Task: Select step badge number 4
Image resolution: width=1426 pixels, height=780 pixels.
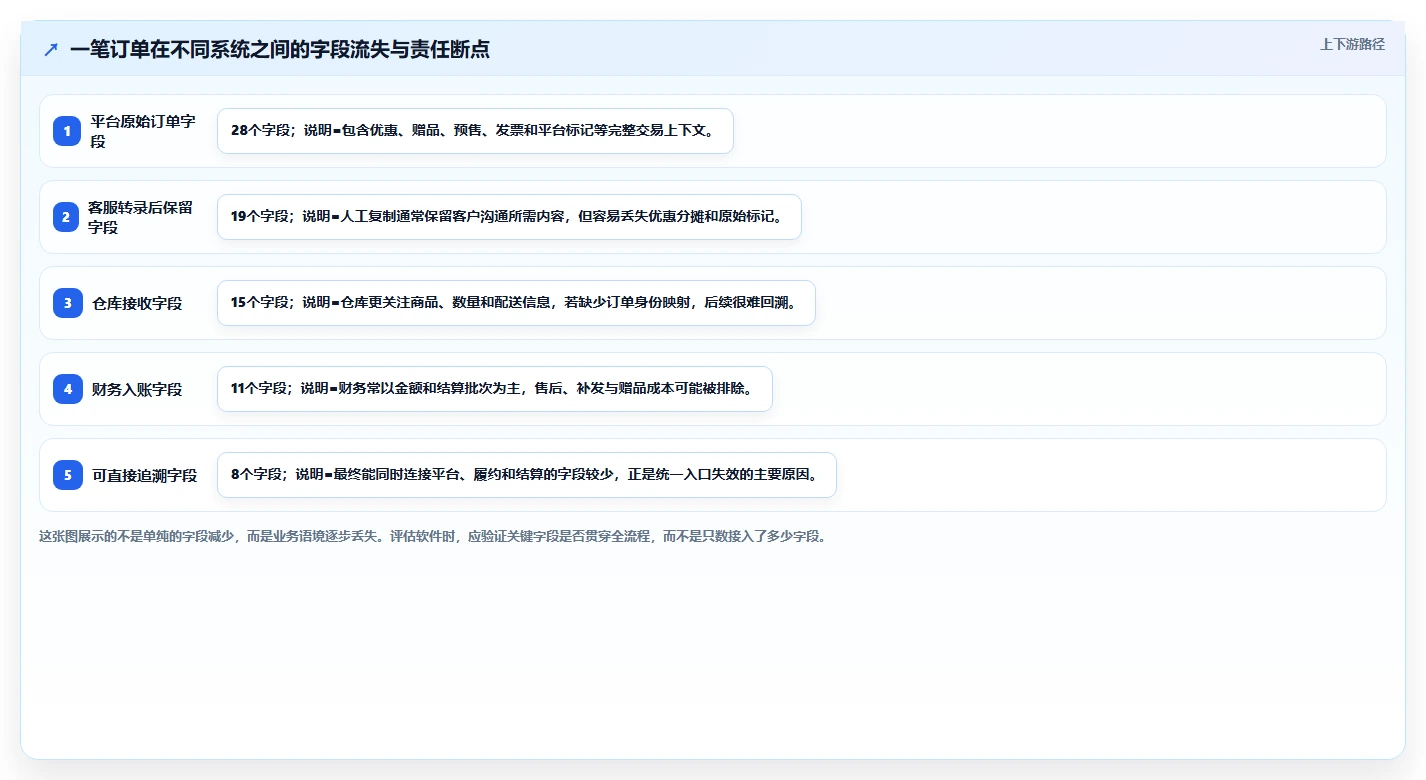Action: 67,389
